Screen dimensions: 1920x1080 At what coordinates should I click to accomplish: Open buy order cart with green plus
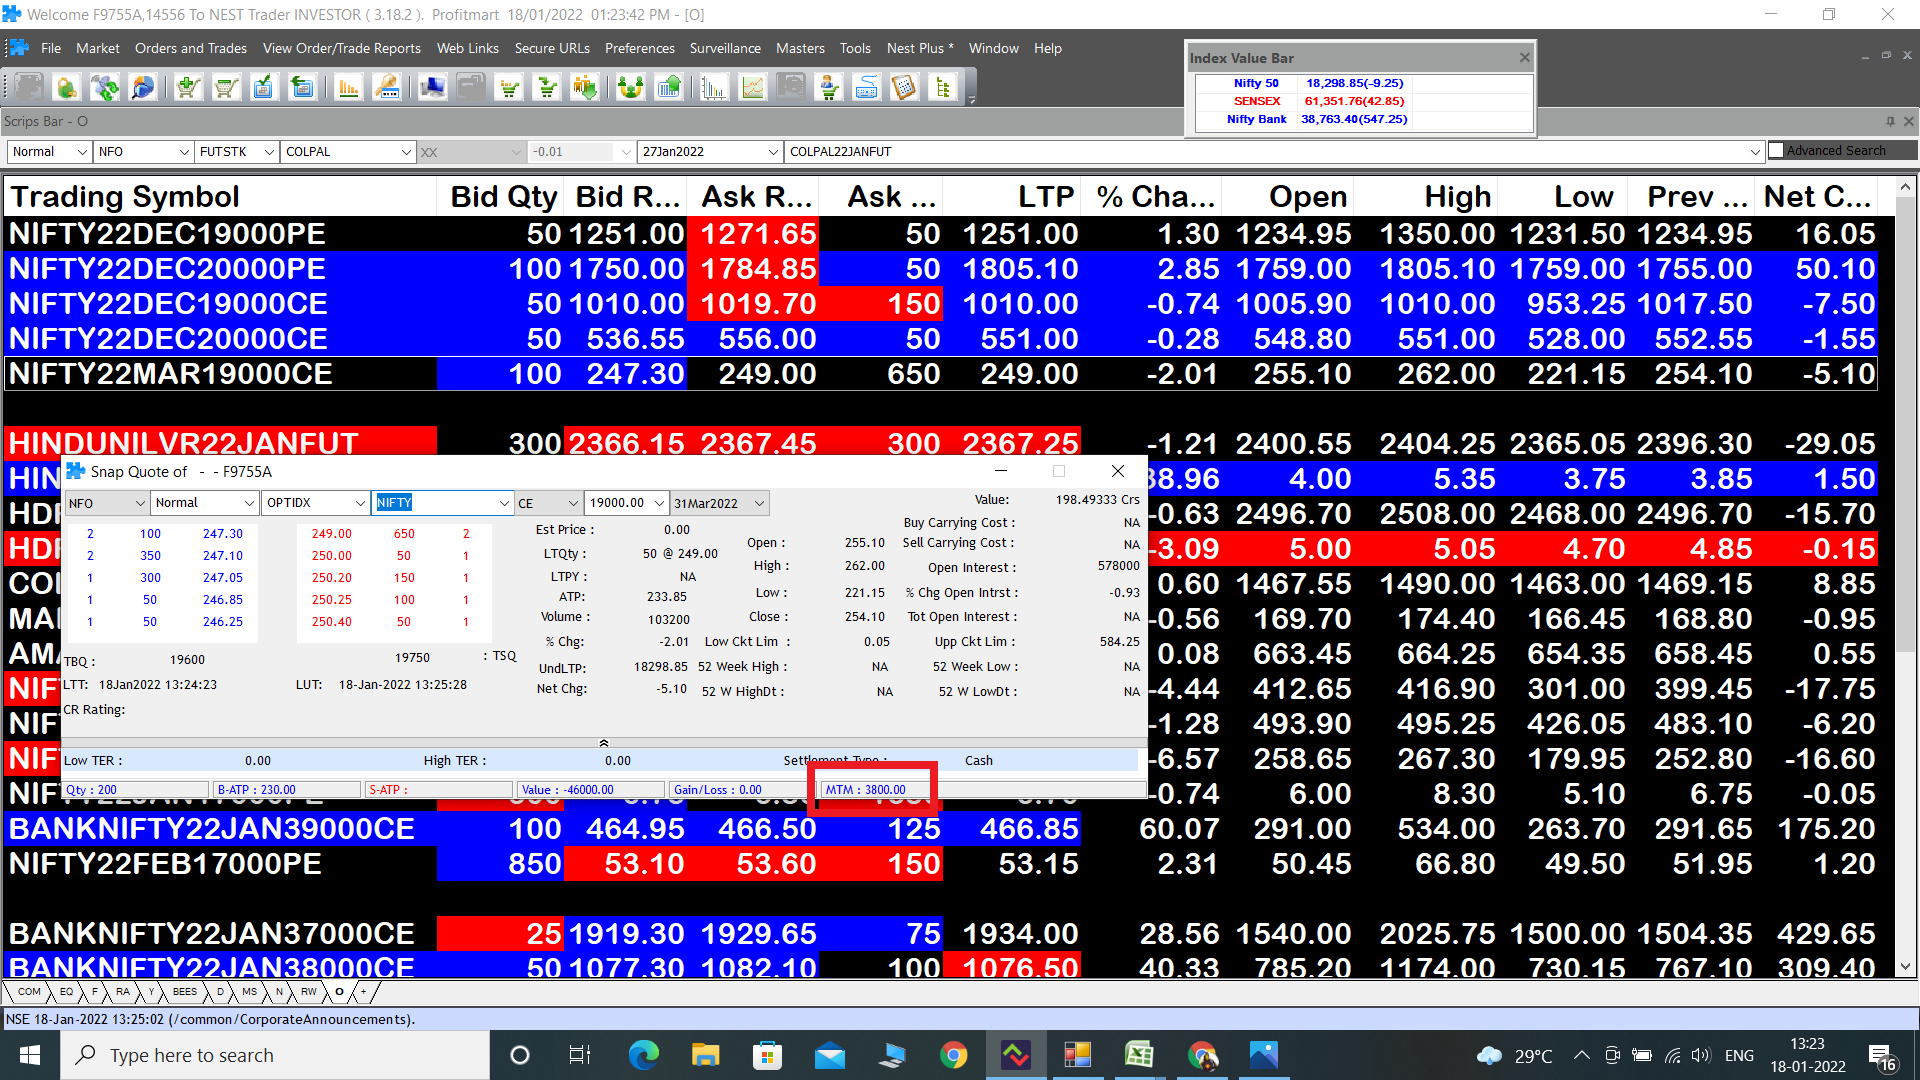pyautogui.click(x=187, y=88)
